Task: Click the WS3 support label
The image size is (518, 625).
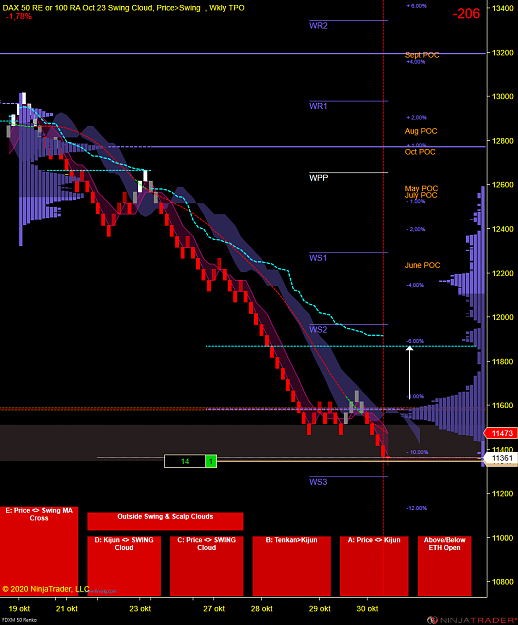Action: 318,482
